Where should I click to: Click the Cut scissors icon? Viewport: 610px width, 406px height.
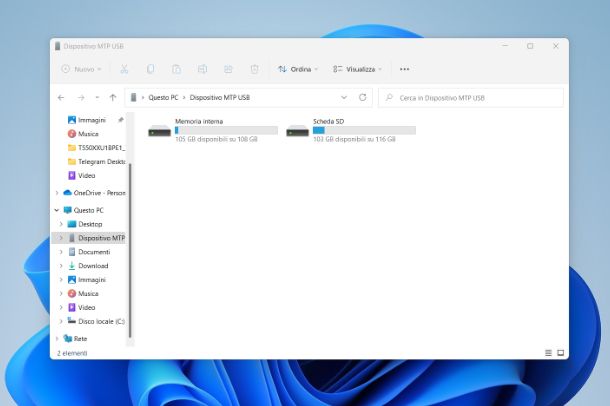coord(124,69)
